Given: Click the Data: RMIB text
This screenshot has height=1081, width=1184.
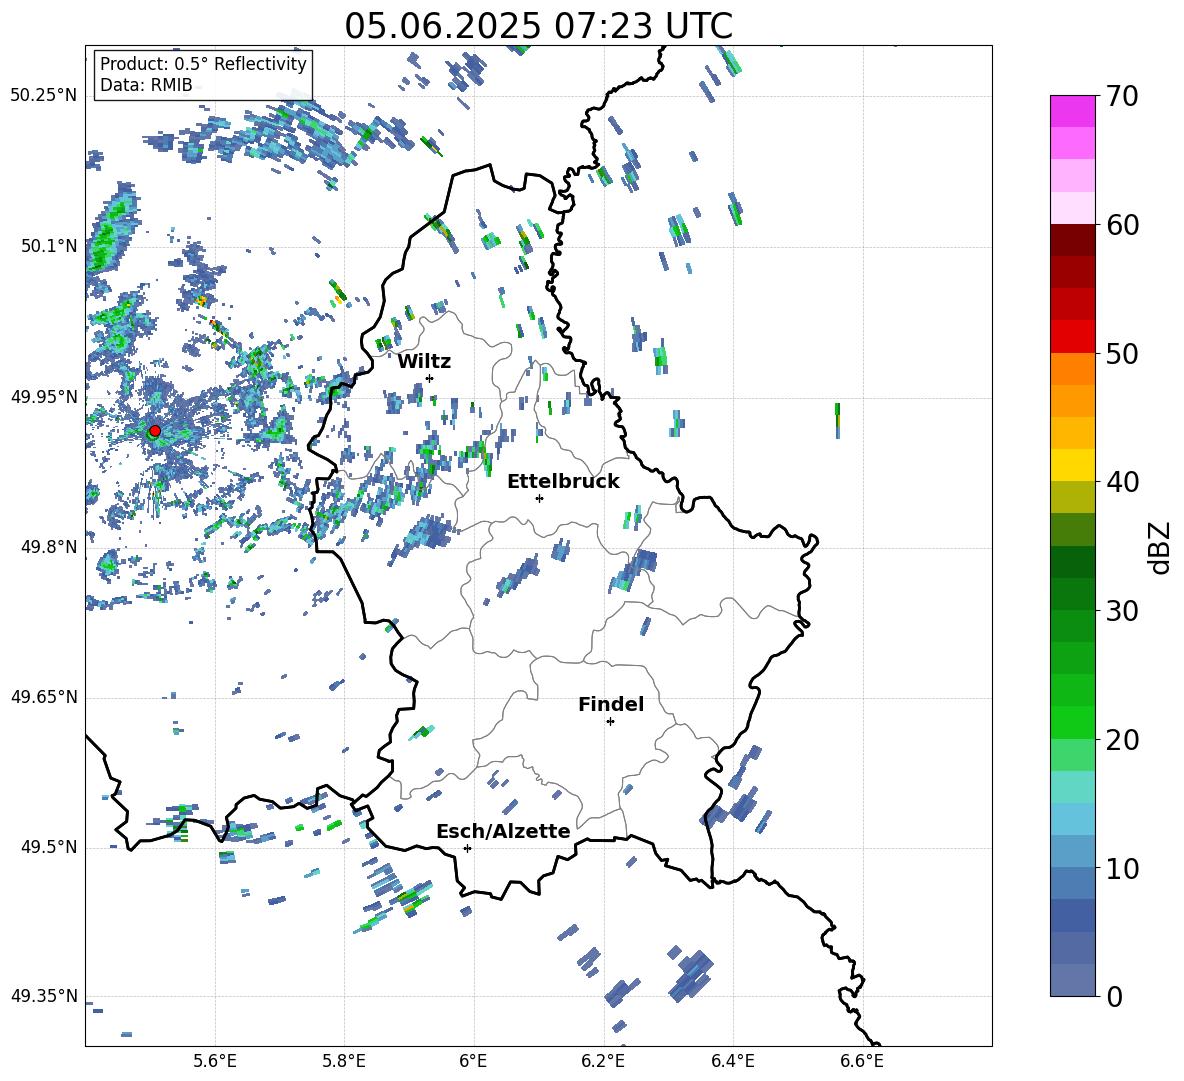Looking at the screenshot, I should [146, 85].
